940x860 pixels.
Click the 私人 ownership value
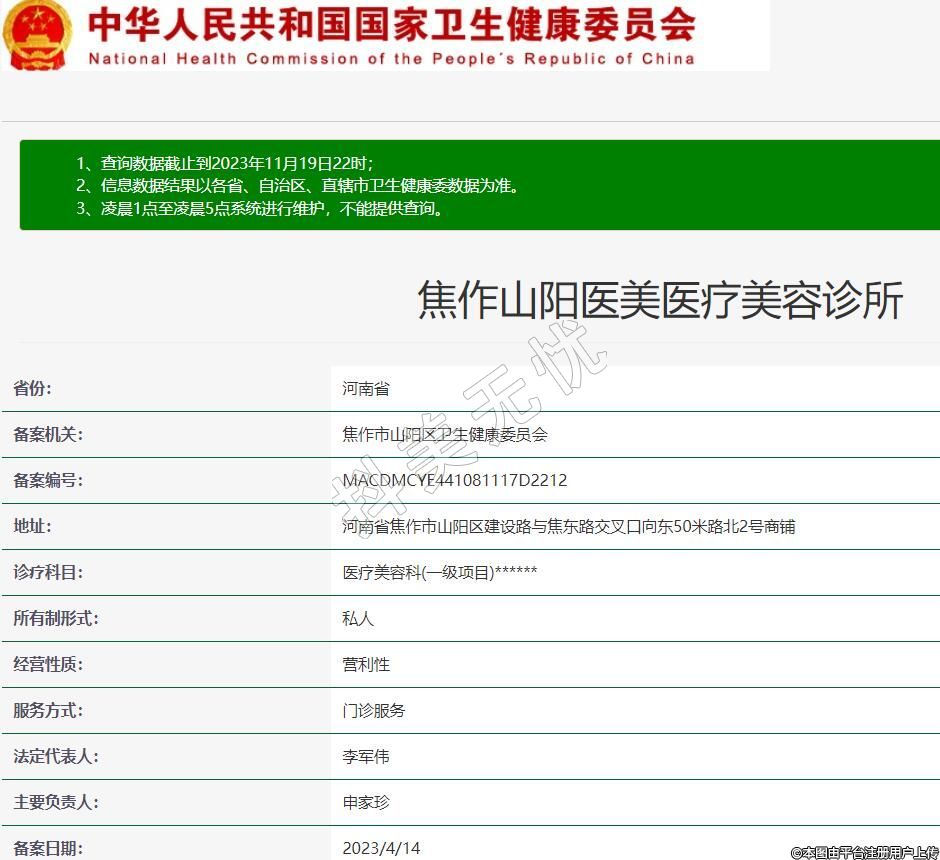(358, 618)
